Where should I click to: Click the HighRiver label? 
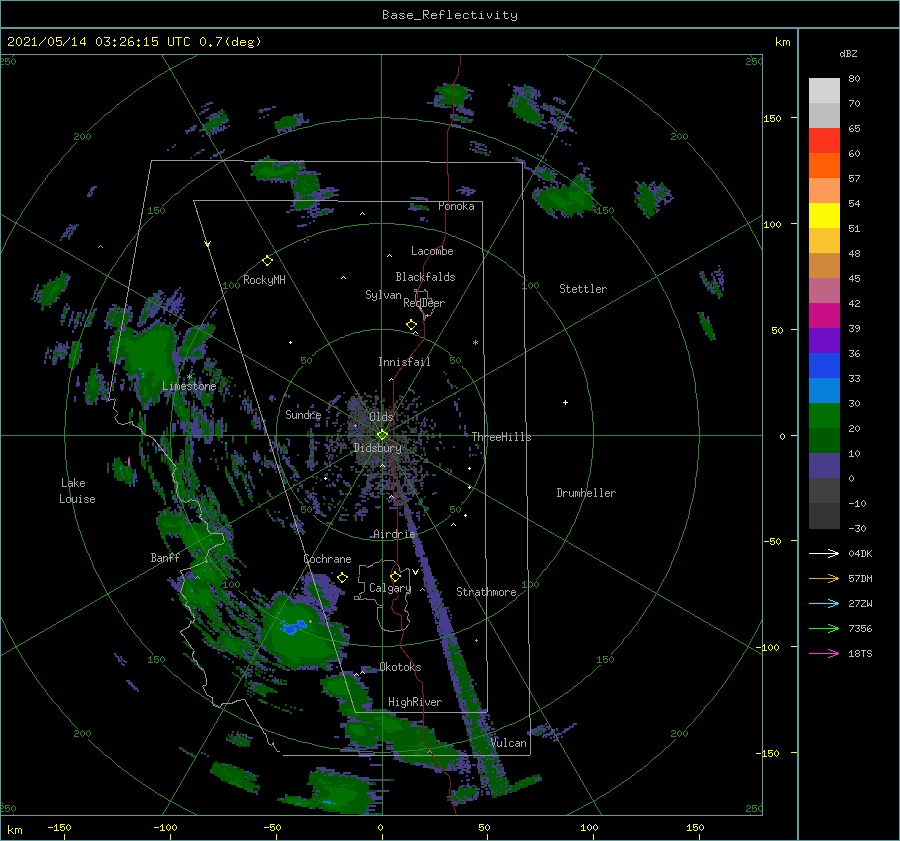point(415,702)
